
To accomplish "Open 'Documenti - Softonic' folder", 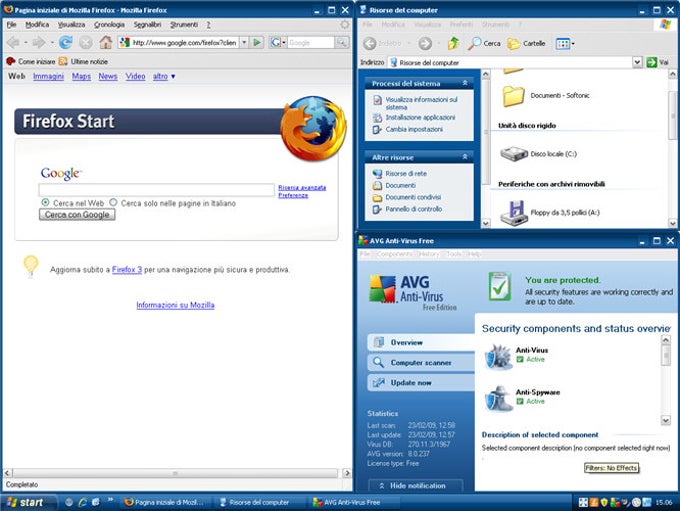I will 546,95.
